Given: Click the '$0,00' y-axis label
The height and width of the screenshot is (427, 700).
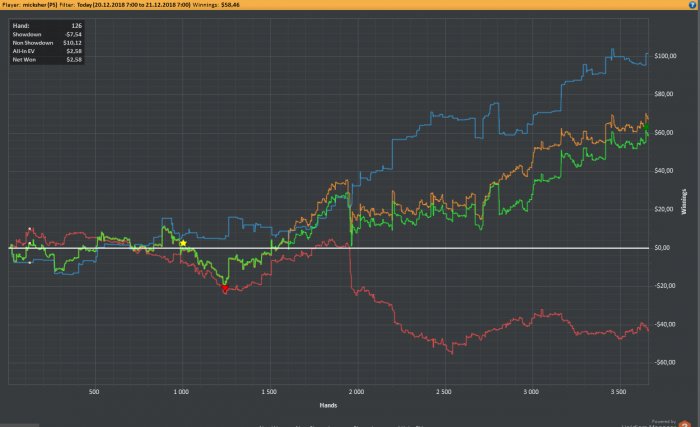Looking at the screenshot, I should pyautogui.click(x=662, y=247).
